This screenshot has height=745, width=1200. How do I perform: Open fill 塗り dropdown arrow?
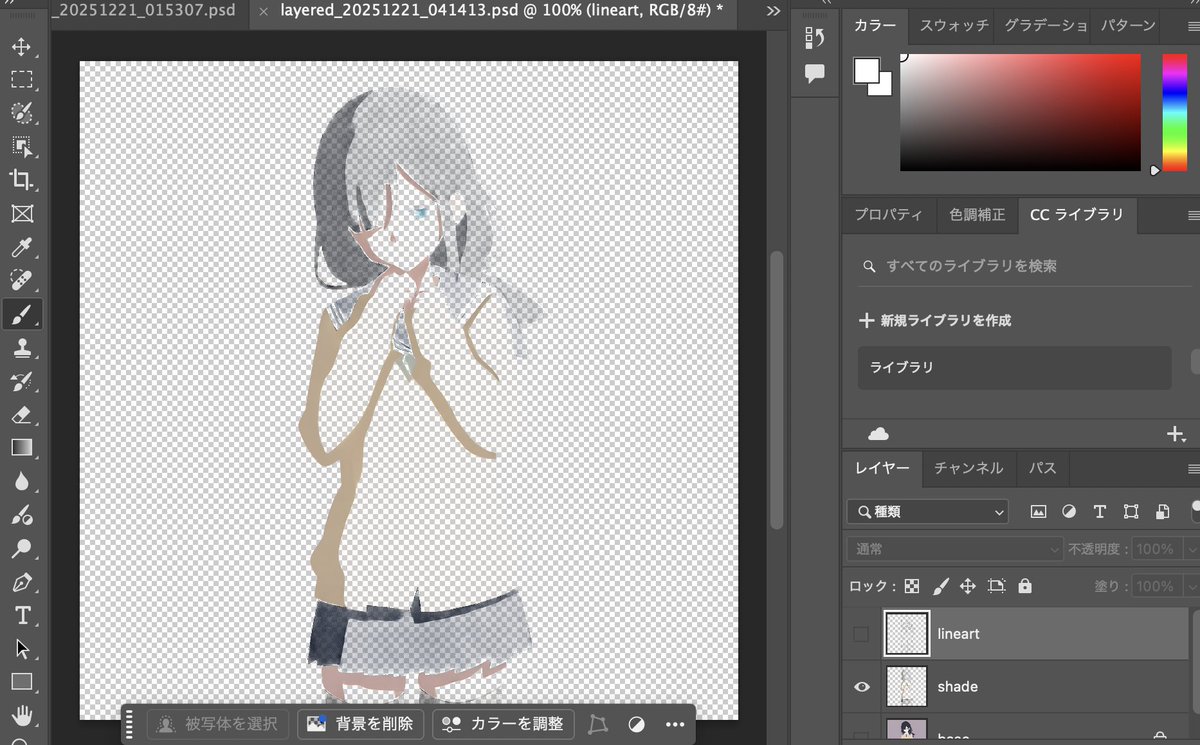point(1190,586)
